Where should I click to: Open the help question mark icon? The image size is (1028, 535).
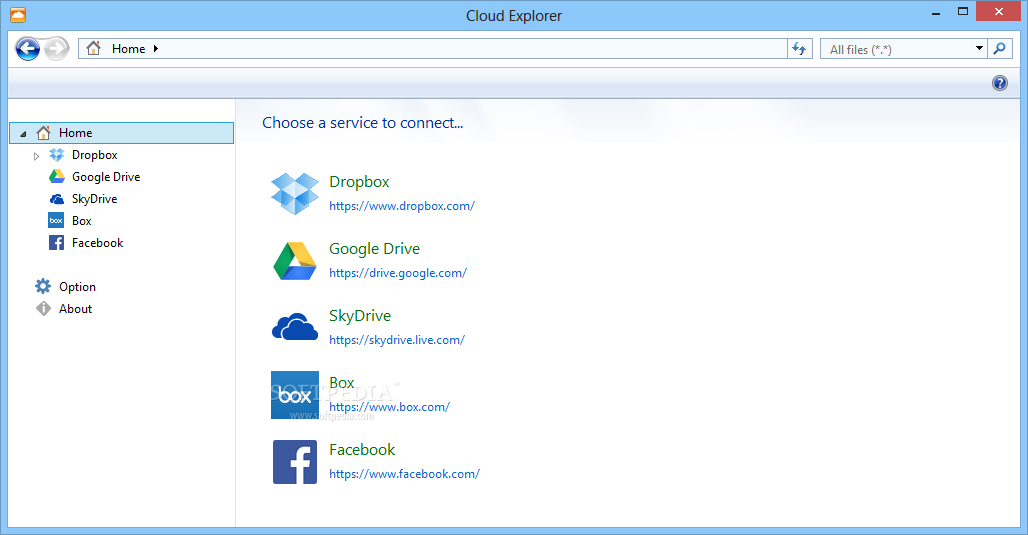pyautogui.click(x=999, y=83)
